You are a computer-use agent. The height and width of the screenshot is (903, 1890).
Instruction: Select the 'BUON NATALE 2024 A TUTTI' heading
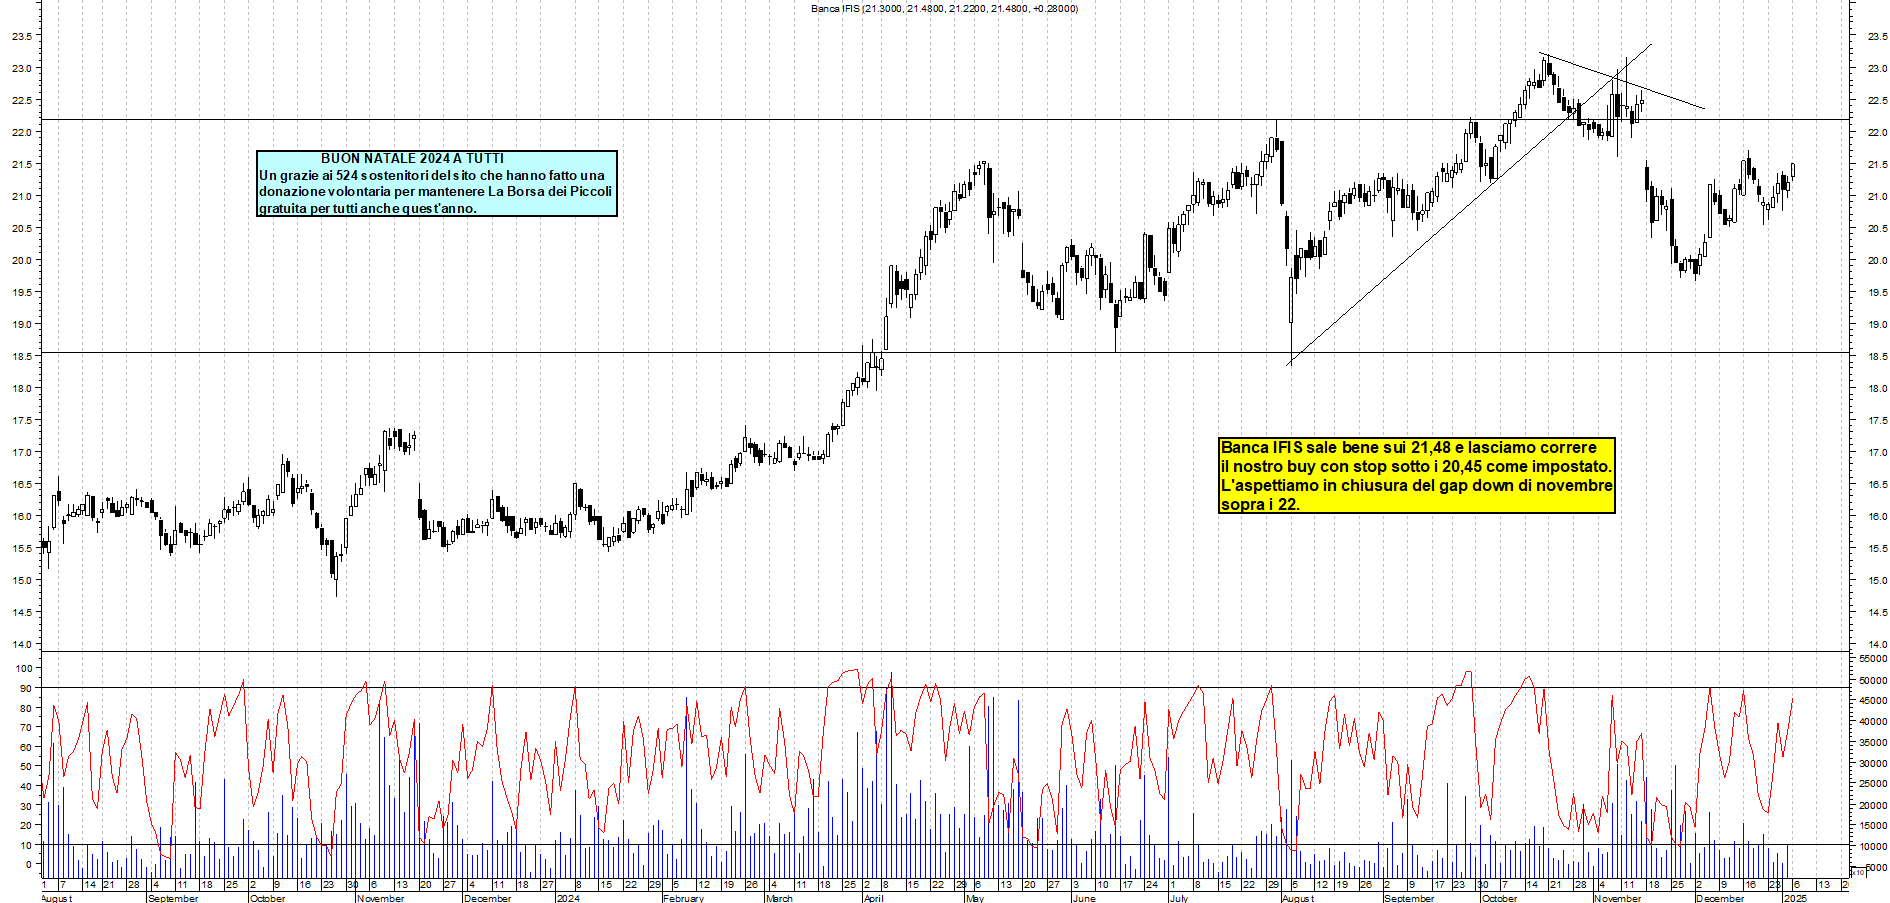point(412,158)
